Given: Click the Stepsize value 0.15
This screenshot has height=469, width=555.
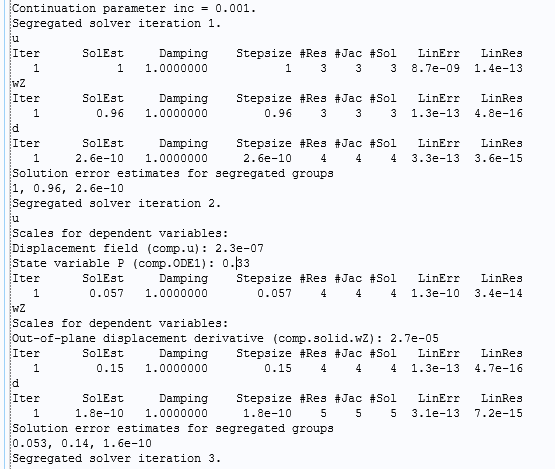Looking at the screenshot, I should (278, 368).
